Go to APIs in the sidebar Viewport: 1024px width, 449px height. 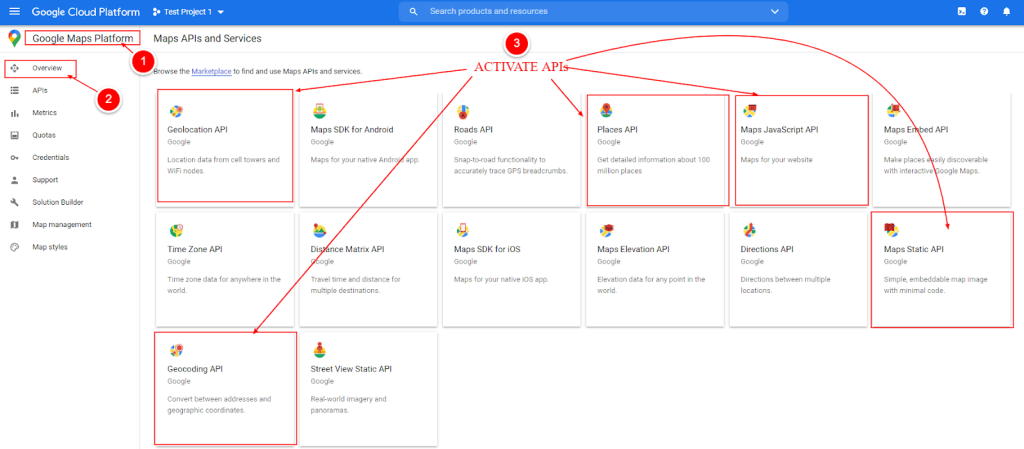(40, 90)
